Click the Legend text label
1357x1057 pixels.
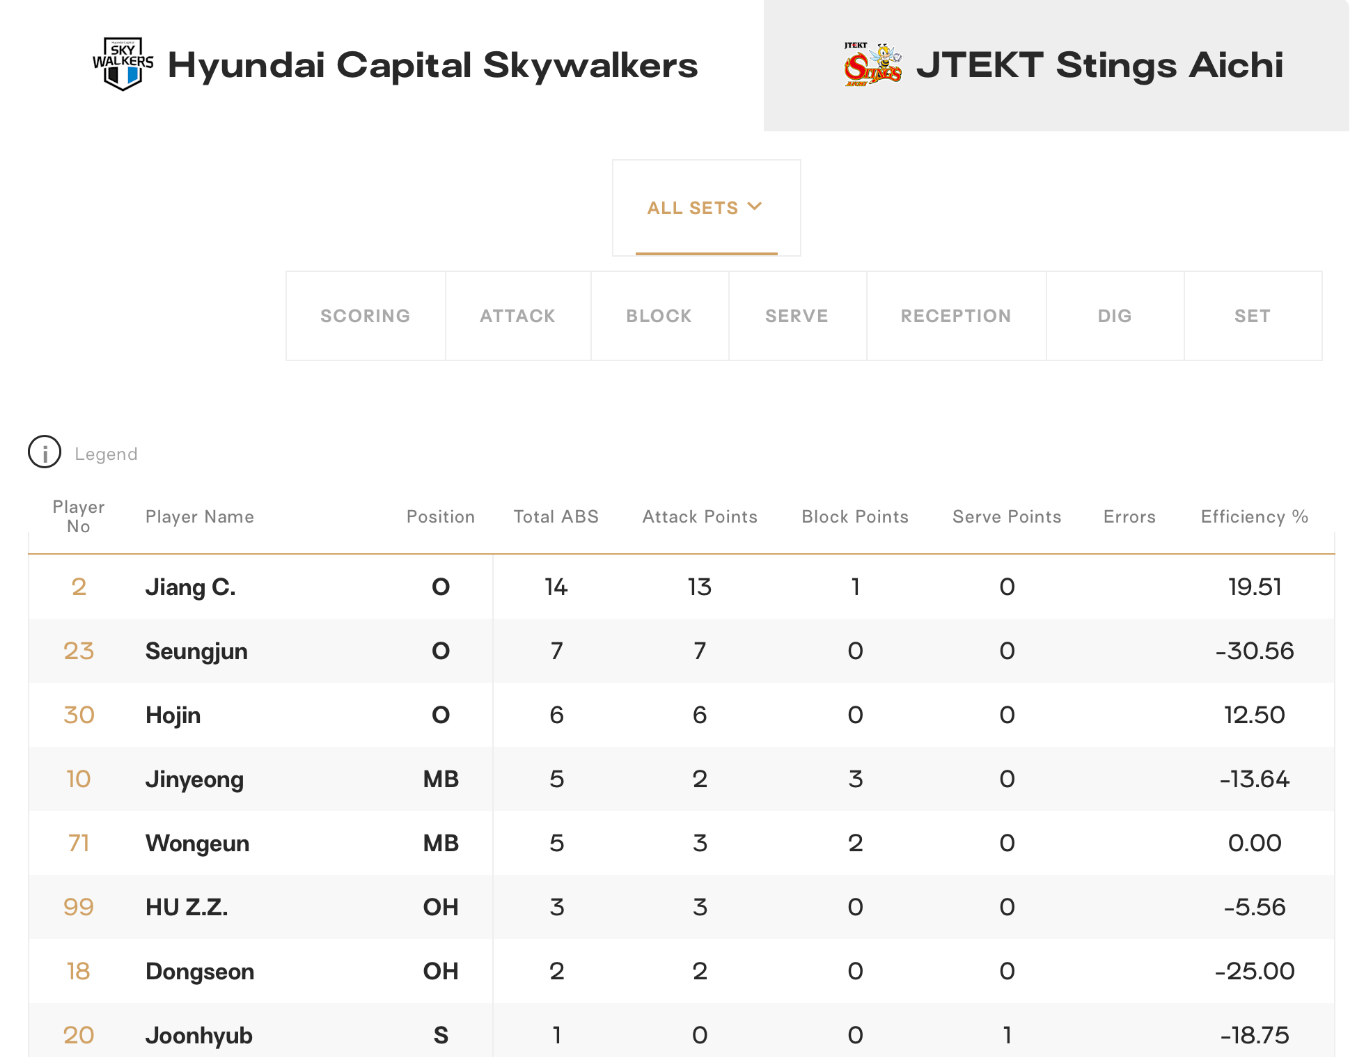click(x=106, y=454)
